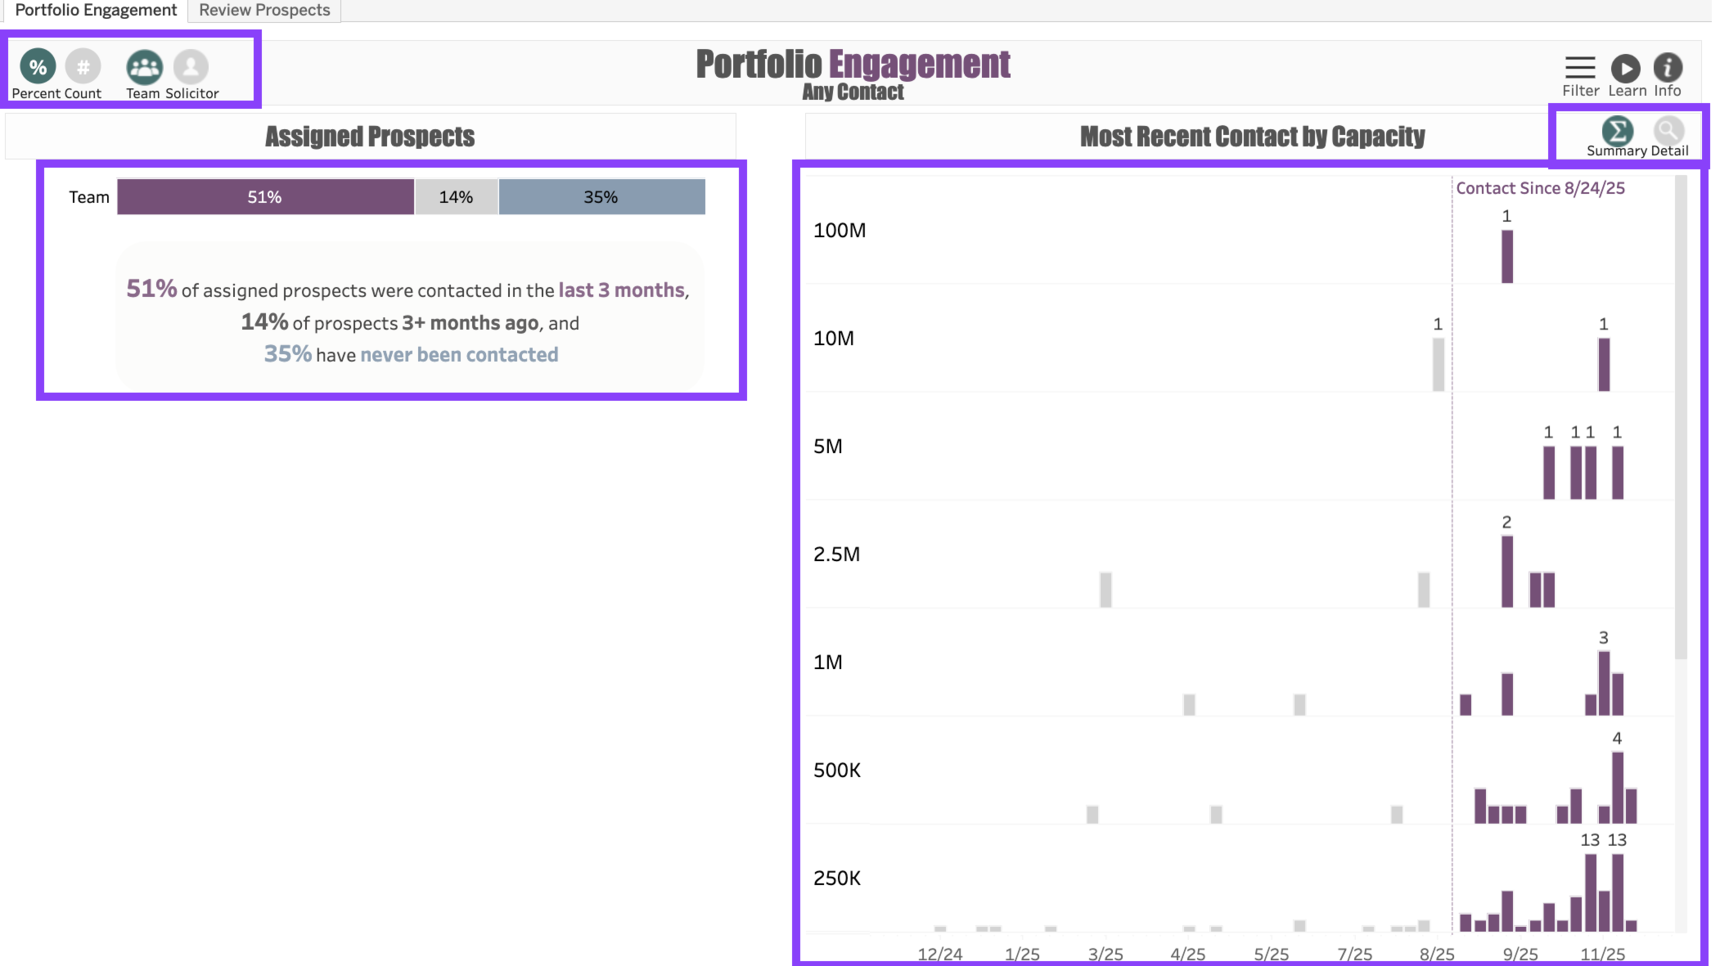Click the vertical chart scrollbar
1720x966 pixels.
tap(1681, 418)
